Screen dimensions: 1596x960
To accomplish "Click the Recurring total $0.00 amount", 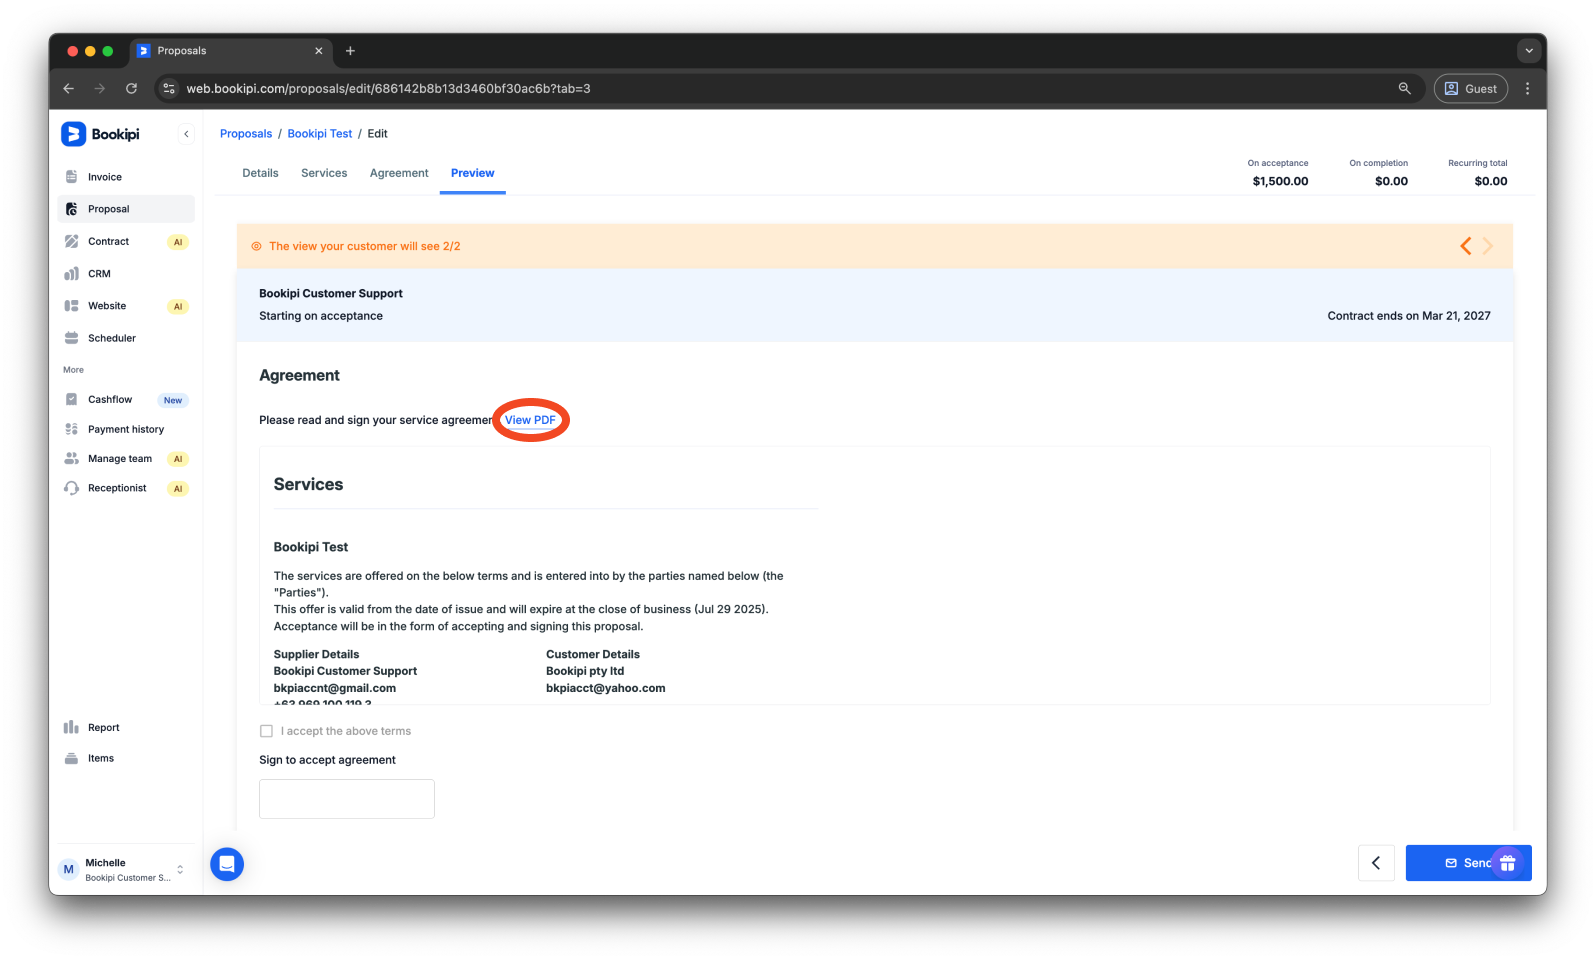I will click(1491, 181).
